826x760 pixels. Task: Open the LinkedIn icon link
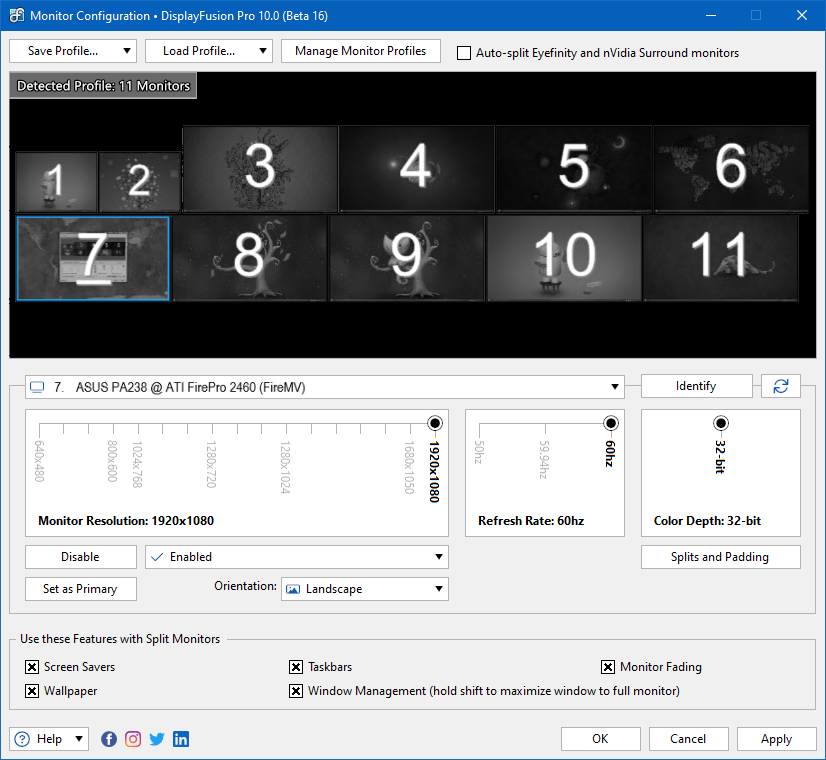(x=181, y=739)
